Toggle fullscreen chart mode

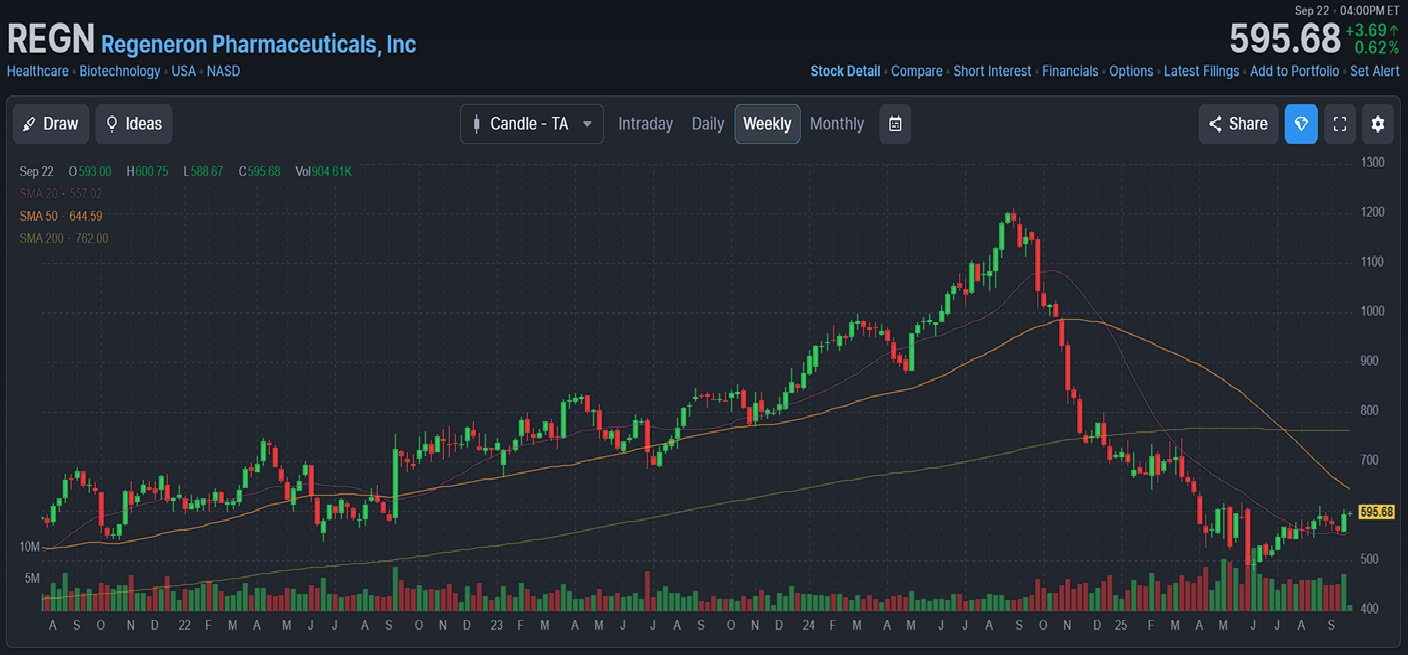point(1340,124)
